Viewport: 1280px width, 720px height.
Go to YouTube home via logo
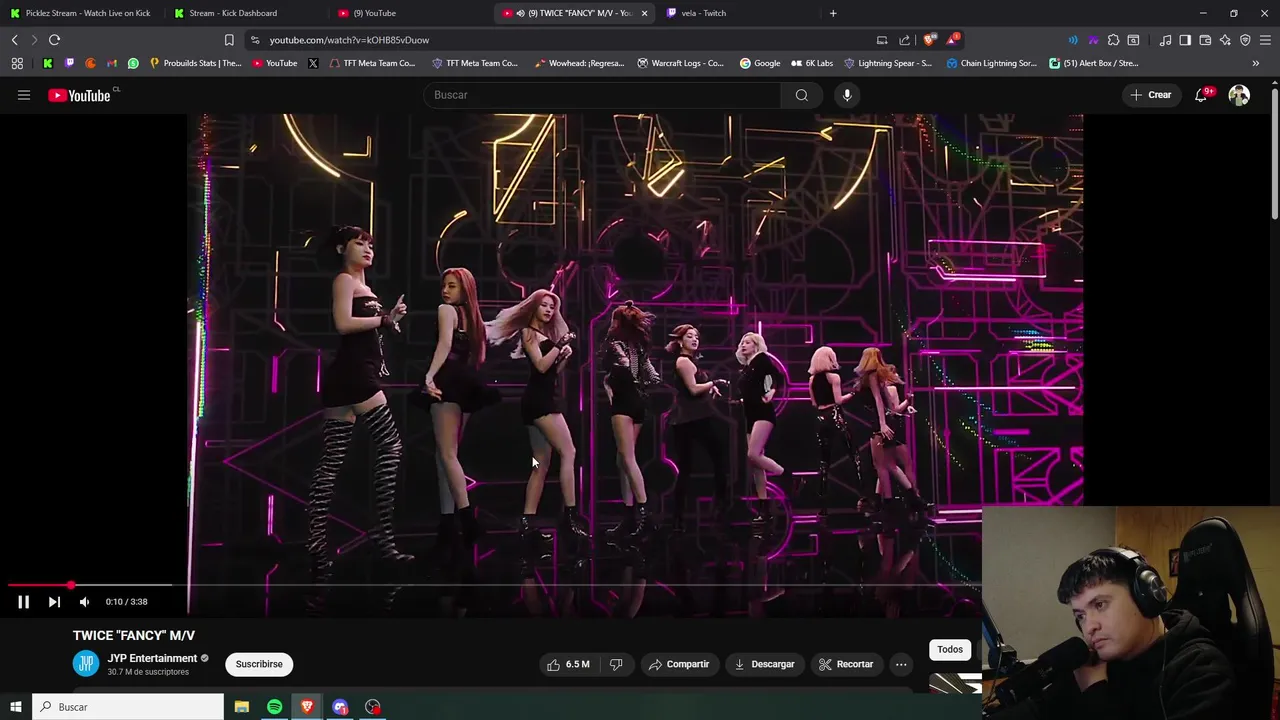[x=79, y=95]
